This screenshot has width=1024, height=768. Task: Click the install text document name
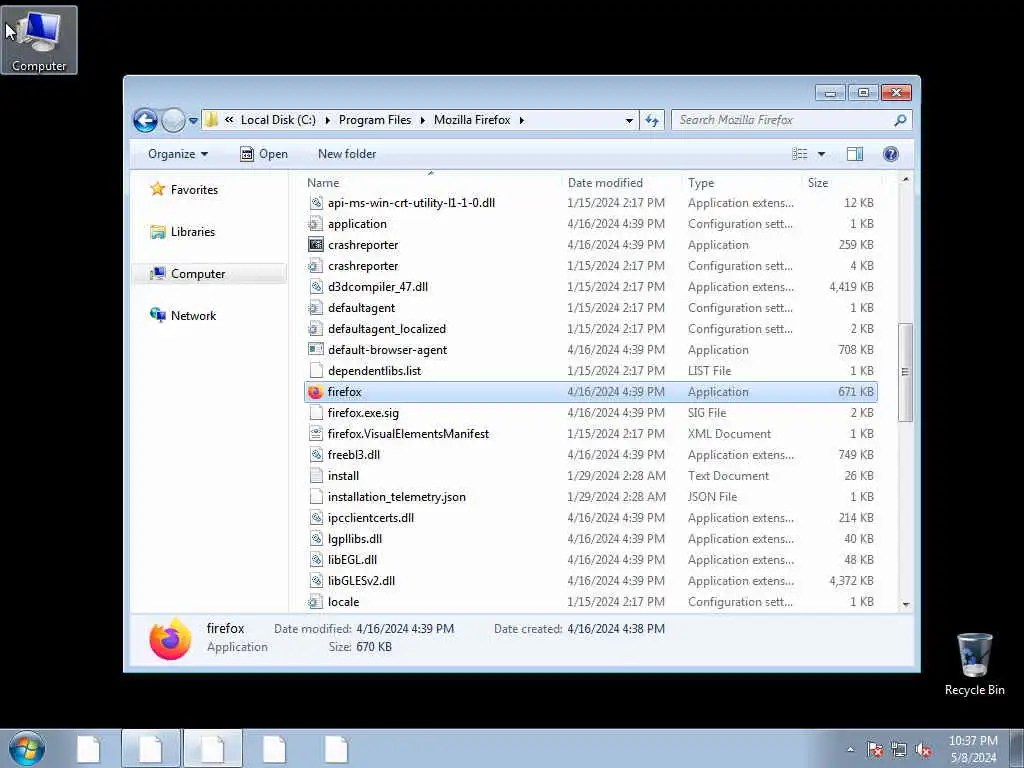[343, 476]
